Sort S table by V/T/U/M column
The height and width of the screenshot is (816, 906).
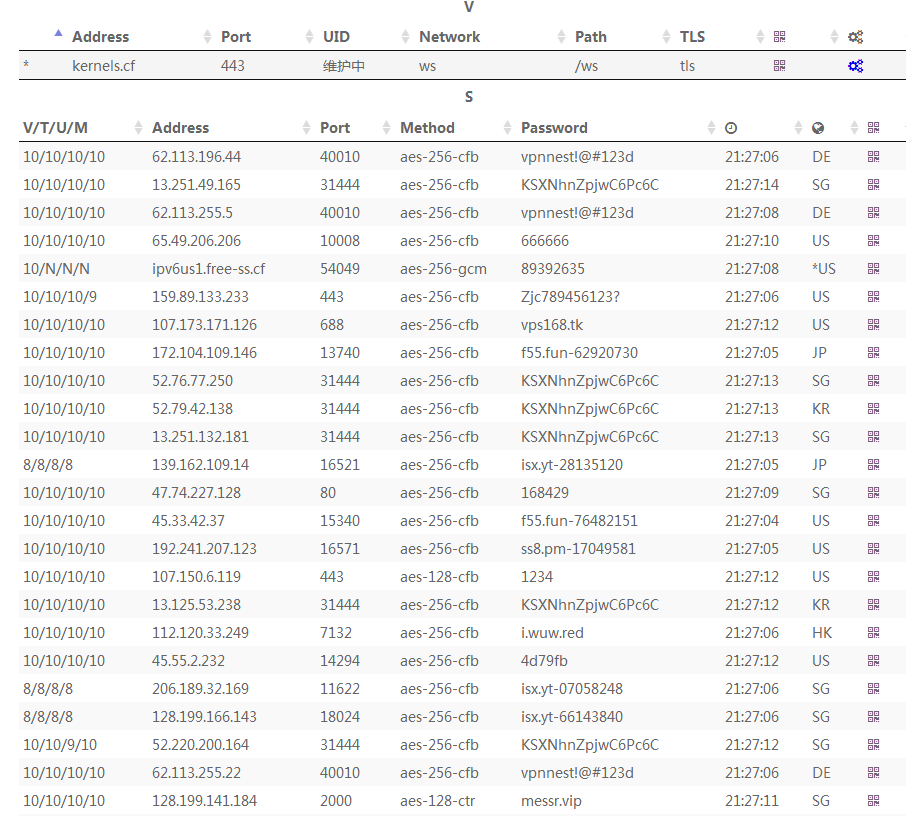(56, 128)
